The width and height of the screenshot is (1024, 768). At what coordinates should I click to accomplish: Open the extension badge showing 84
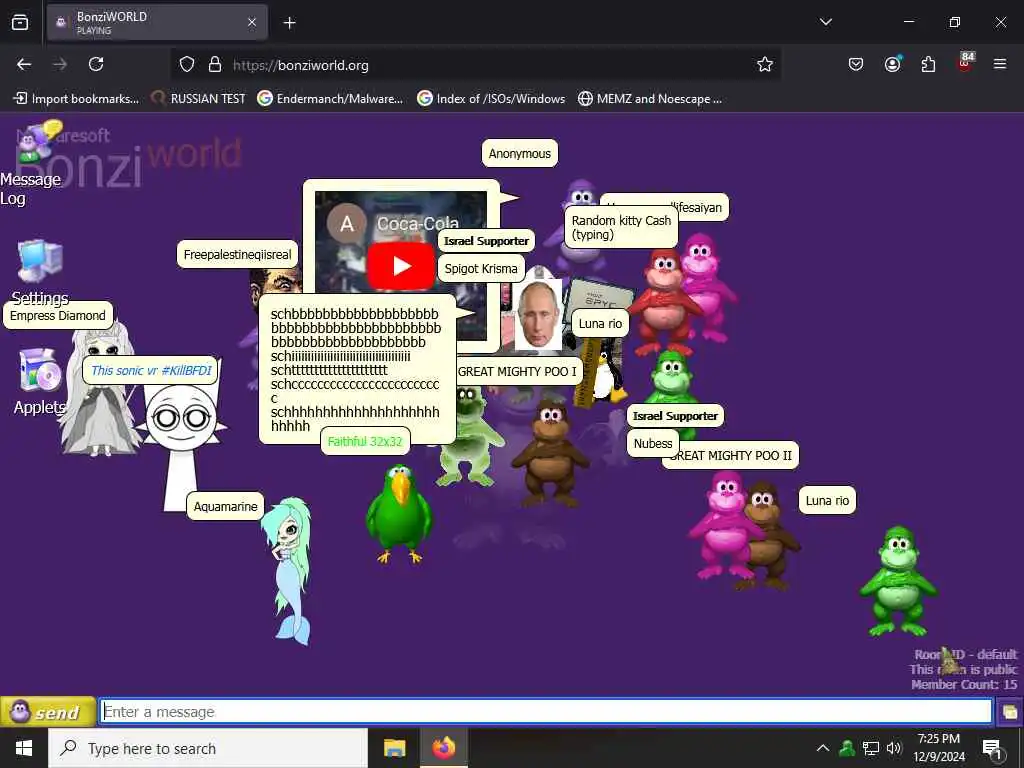pos(965,63)
